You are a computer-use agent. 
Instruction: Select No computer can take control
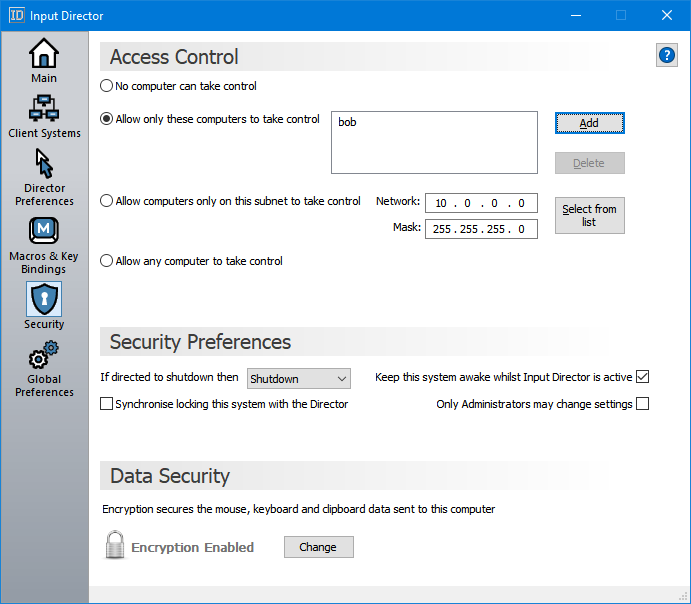[107, 86]
